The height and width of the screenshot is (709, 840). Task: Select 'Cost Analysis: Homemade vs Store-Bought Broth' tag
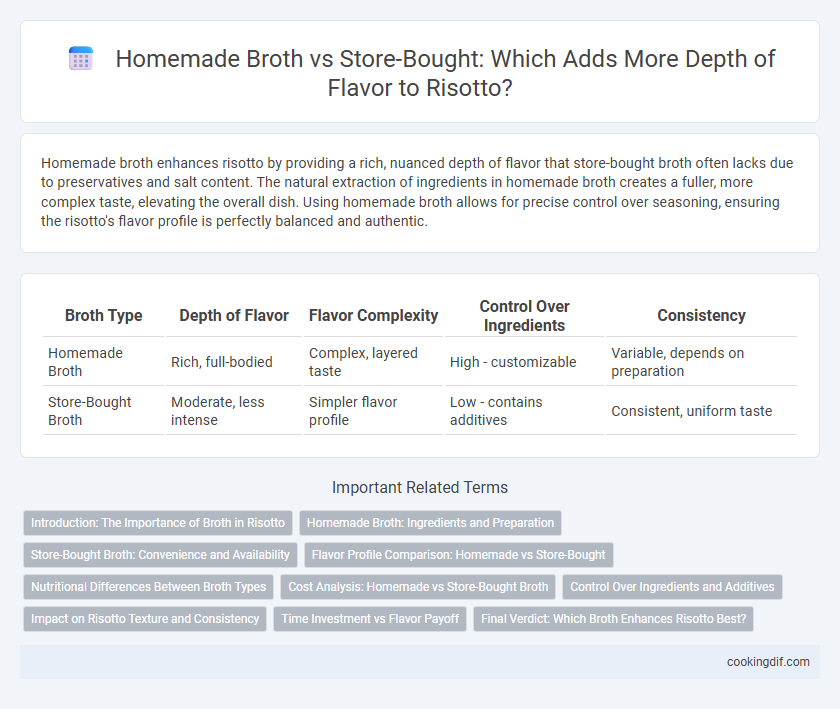(x=418, y=587)
